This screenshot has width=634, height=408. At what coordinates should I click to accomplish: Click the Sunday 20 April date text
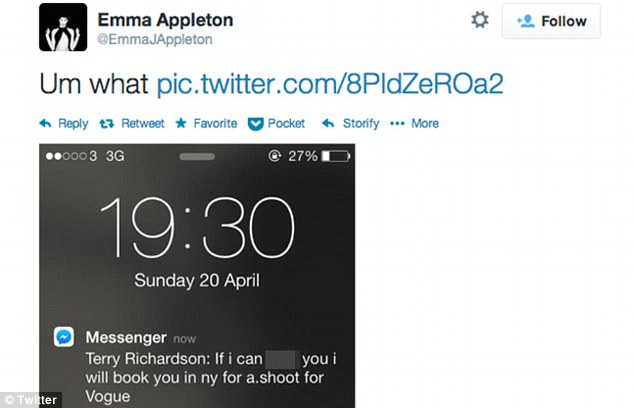pos(196,279)
